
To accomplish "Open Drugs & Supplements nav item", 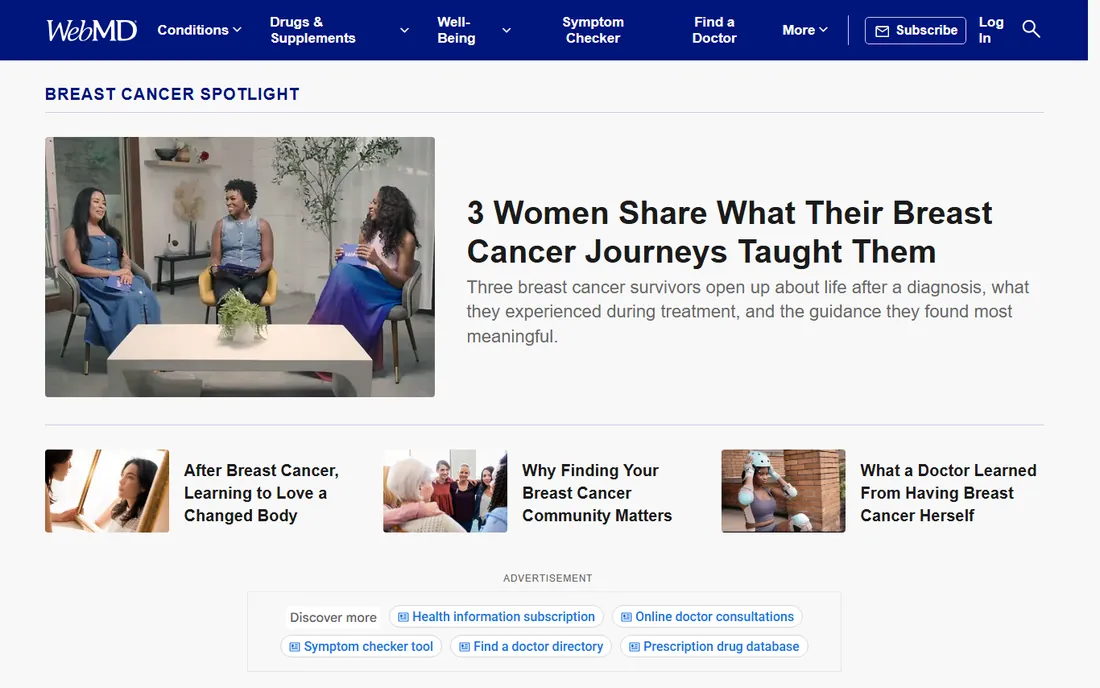I will point(313,30).
